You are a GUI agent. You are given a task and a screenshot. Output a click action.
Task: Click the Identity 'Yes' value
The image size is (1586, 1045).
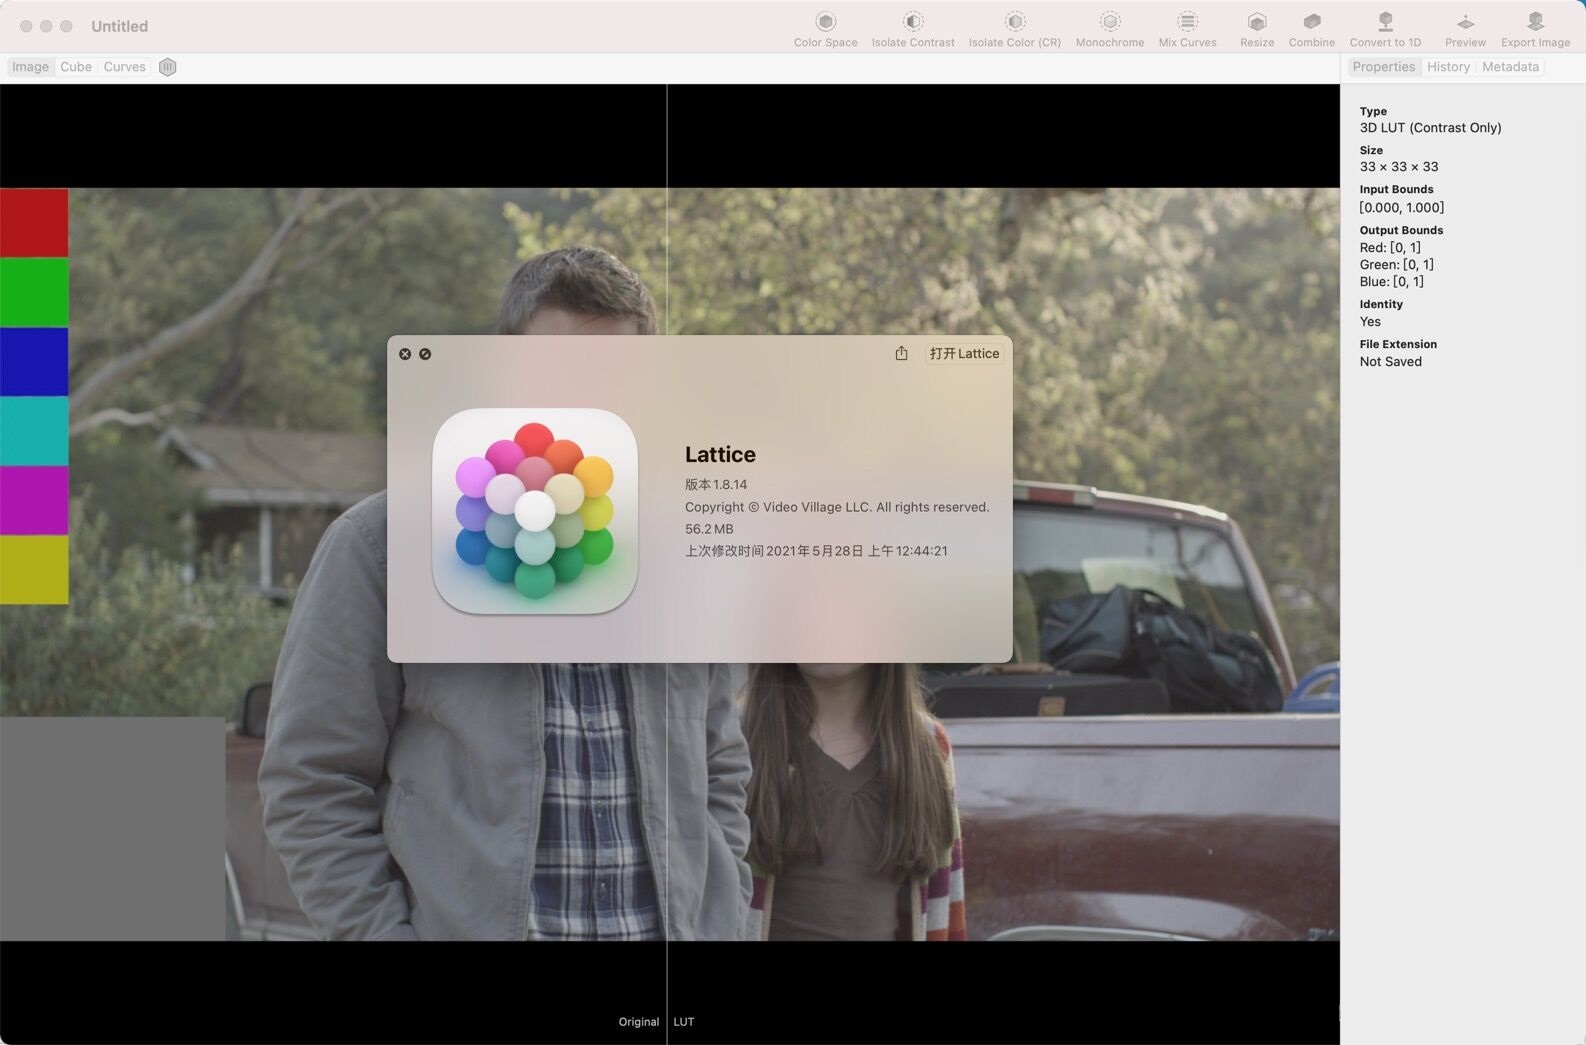tap(1370, 322)
